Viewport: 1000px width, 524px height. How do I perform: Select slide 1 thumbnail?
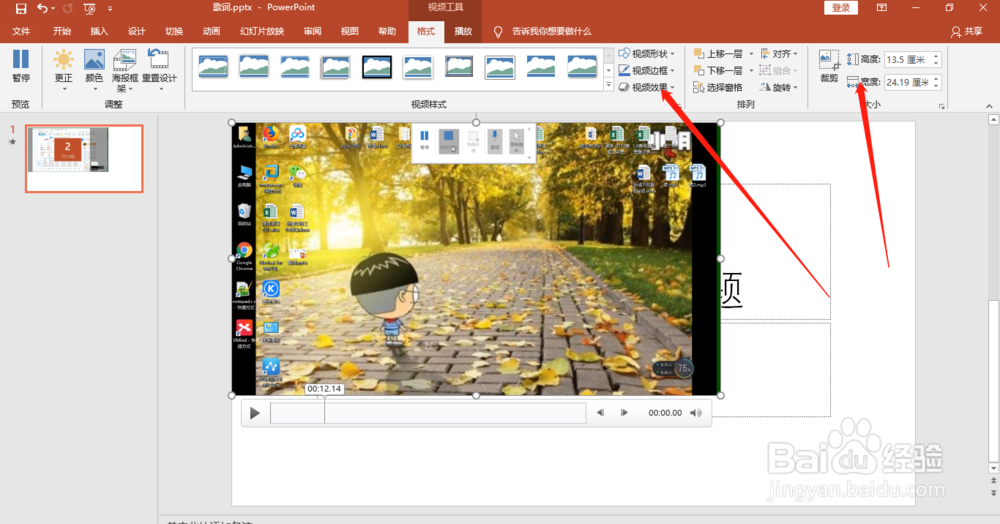pos(84,158)
